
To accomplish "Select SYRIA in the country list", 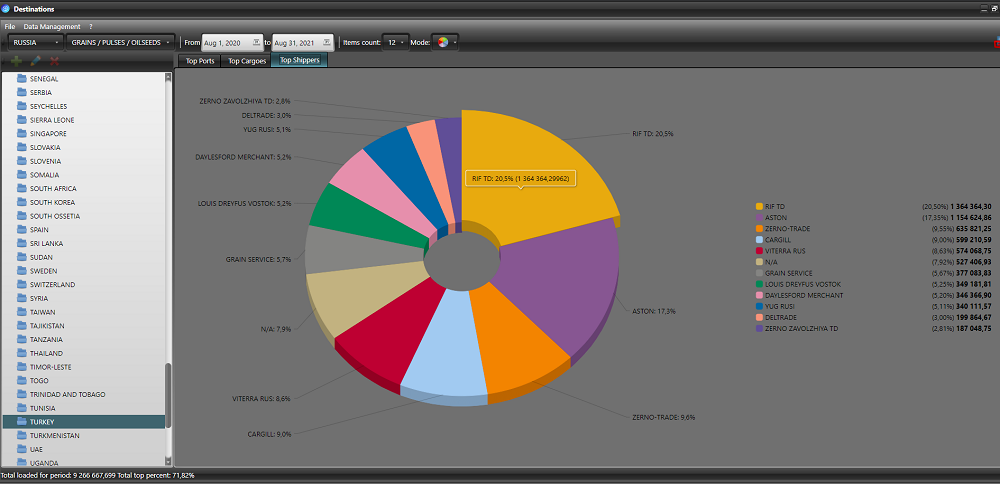I will tap(83, 298).
